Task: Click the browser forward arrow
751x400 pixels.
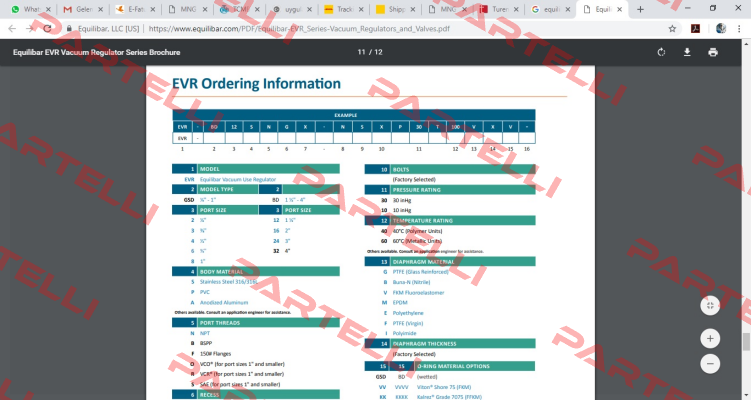Action: 30,28
